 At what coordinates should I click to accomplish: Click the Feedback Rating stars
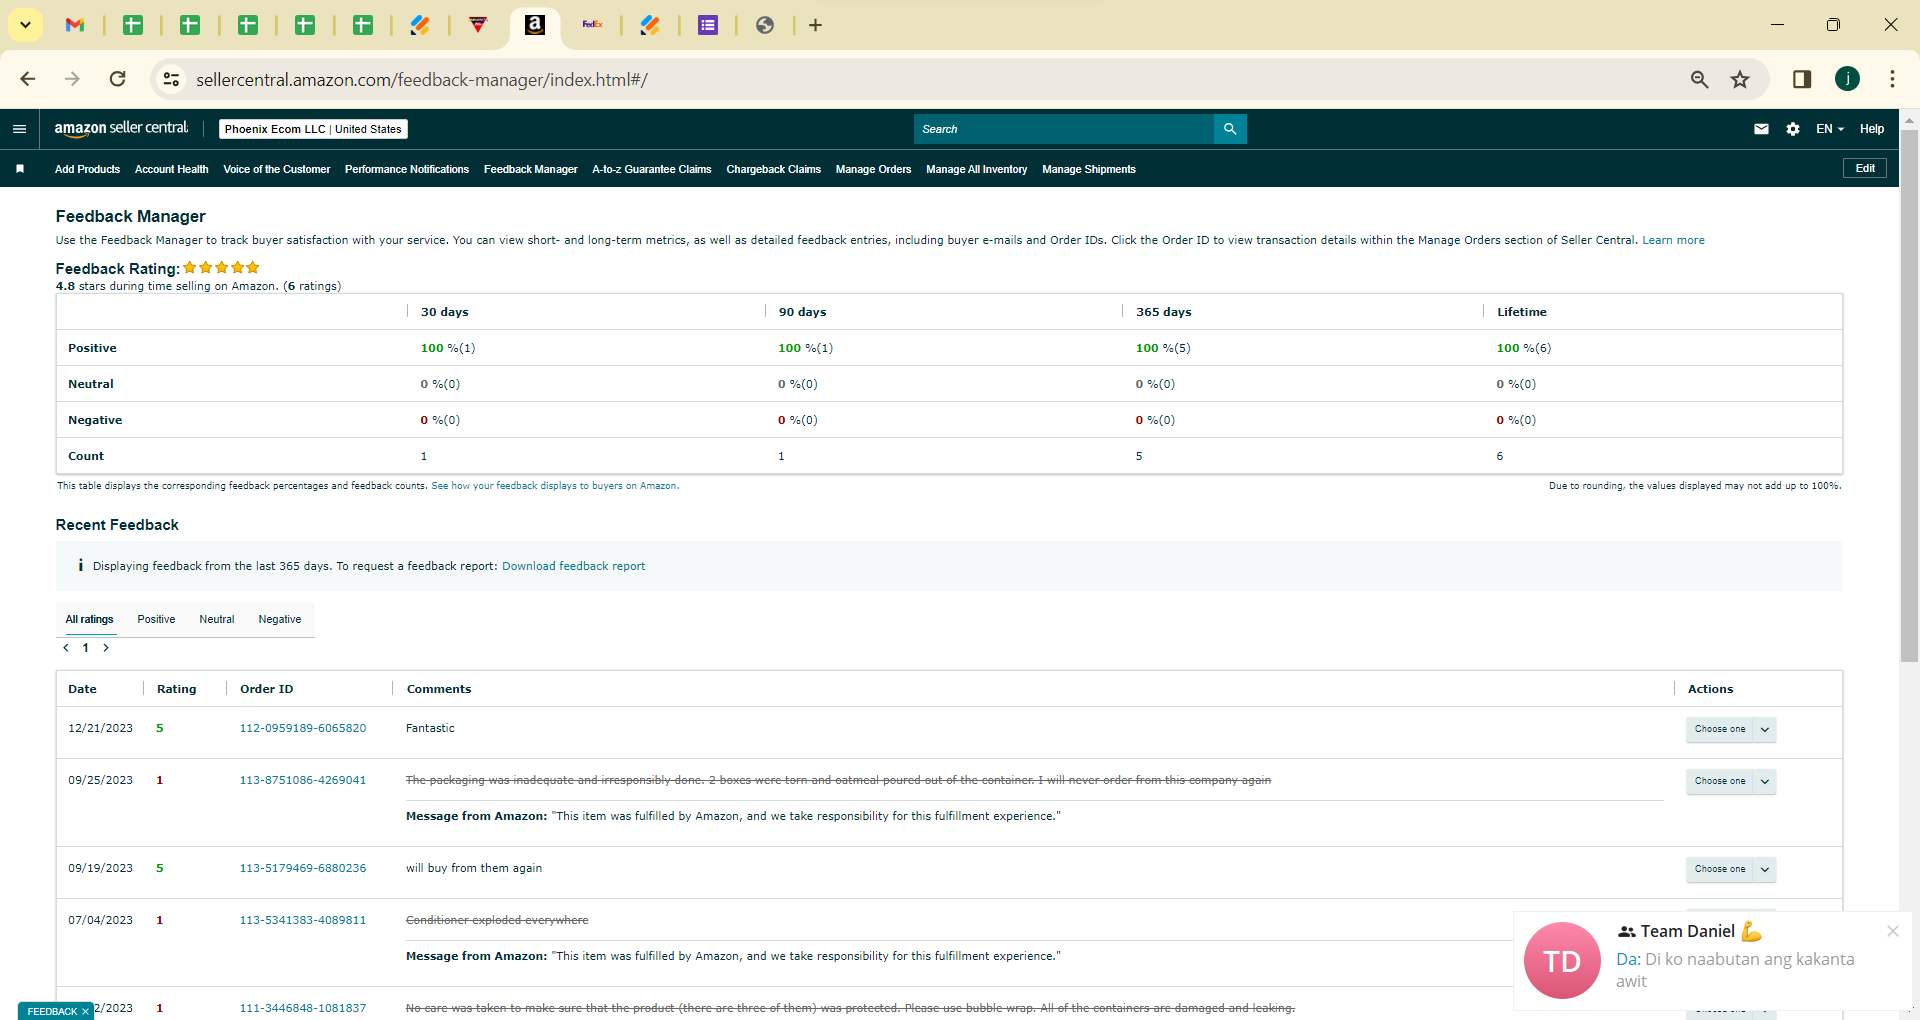pos(221,268)
